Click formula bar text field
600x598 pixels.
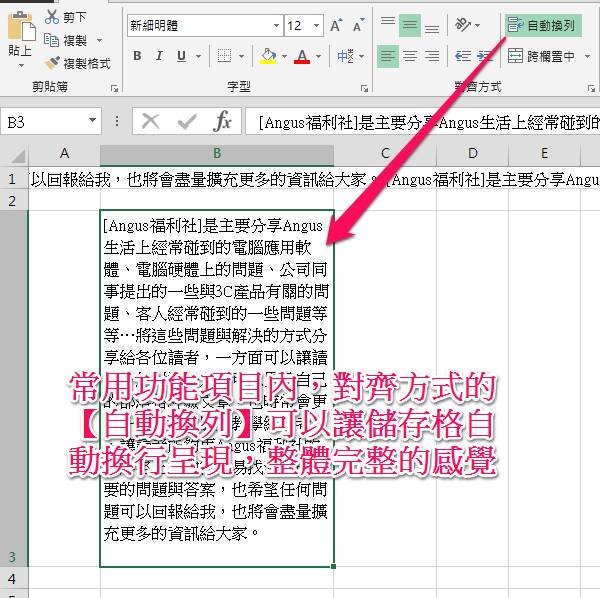(422, 122)
